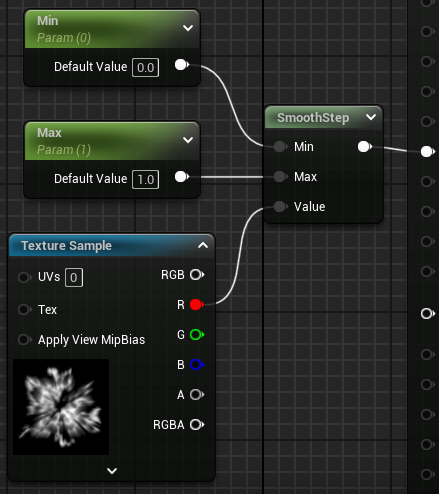
Task: Click the RGBA output pin
Action: pos(197,425)
